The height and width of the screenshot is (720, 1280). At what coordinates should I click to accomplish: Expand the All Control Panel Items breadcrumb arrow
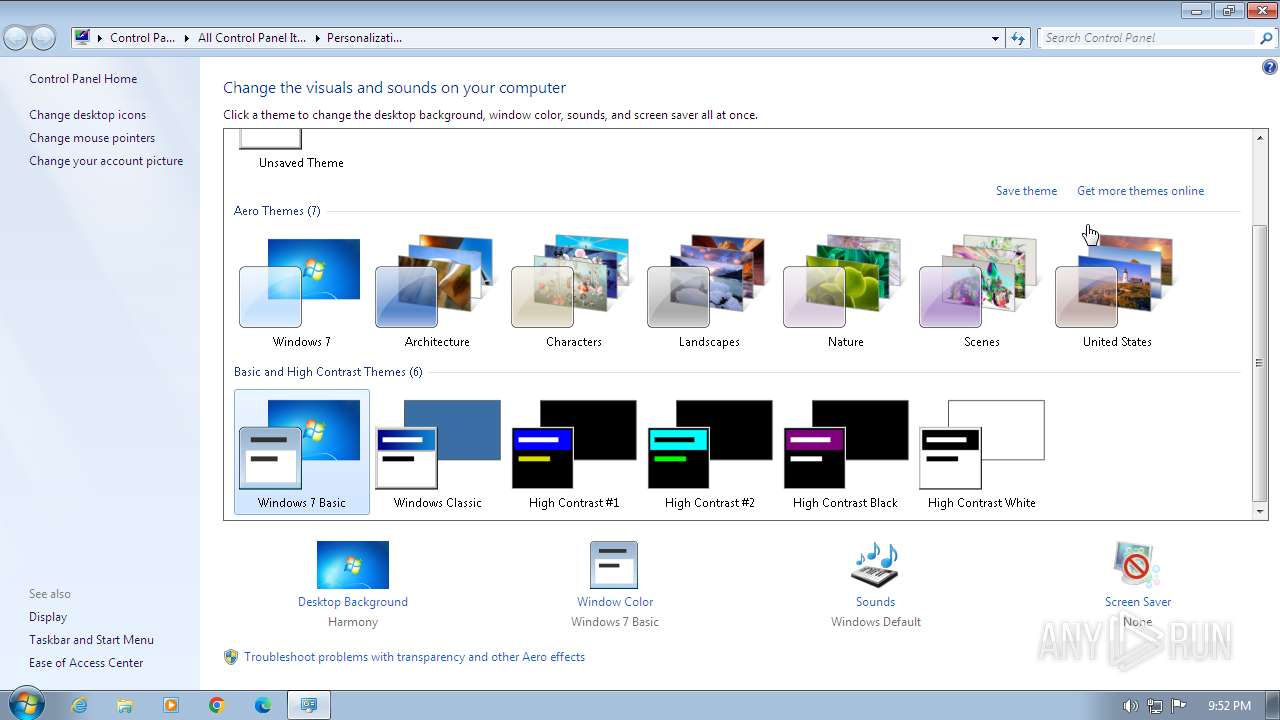point(317,38)
